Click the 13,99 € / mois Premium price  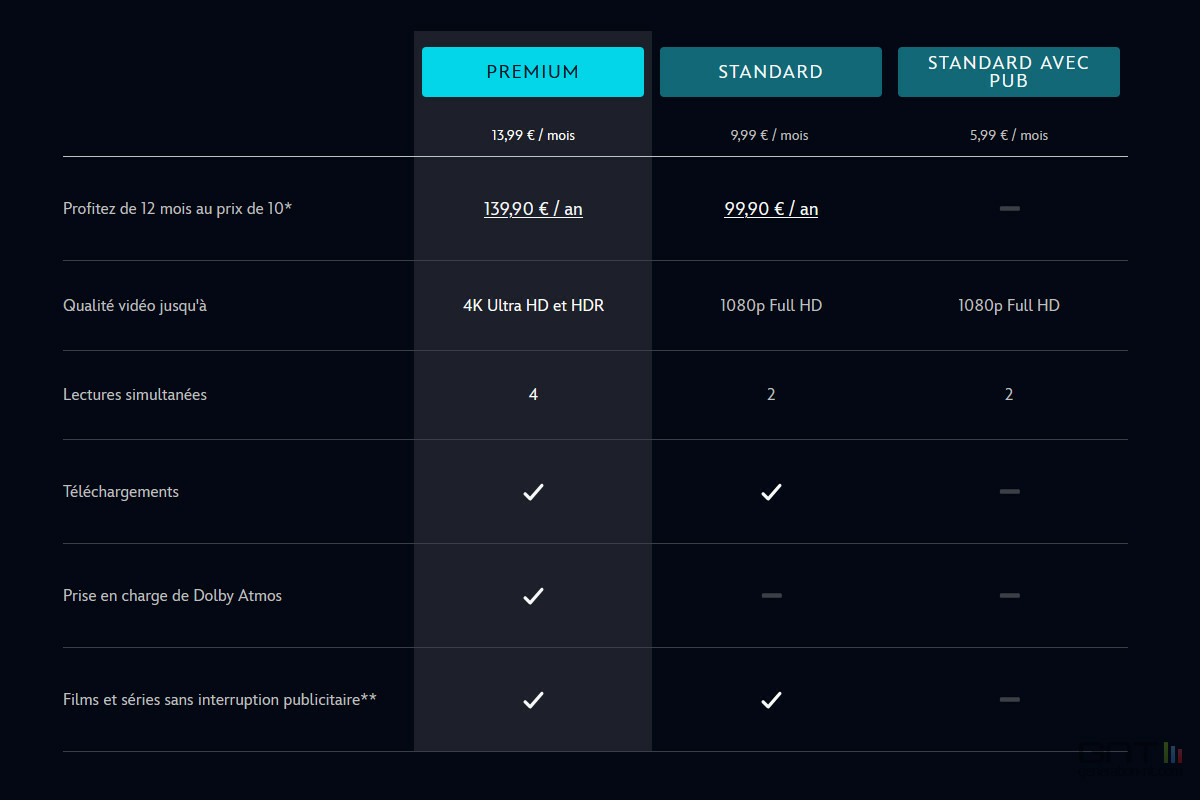[x=533, y=135]
